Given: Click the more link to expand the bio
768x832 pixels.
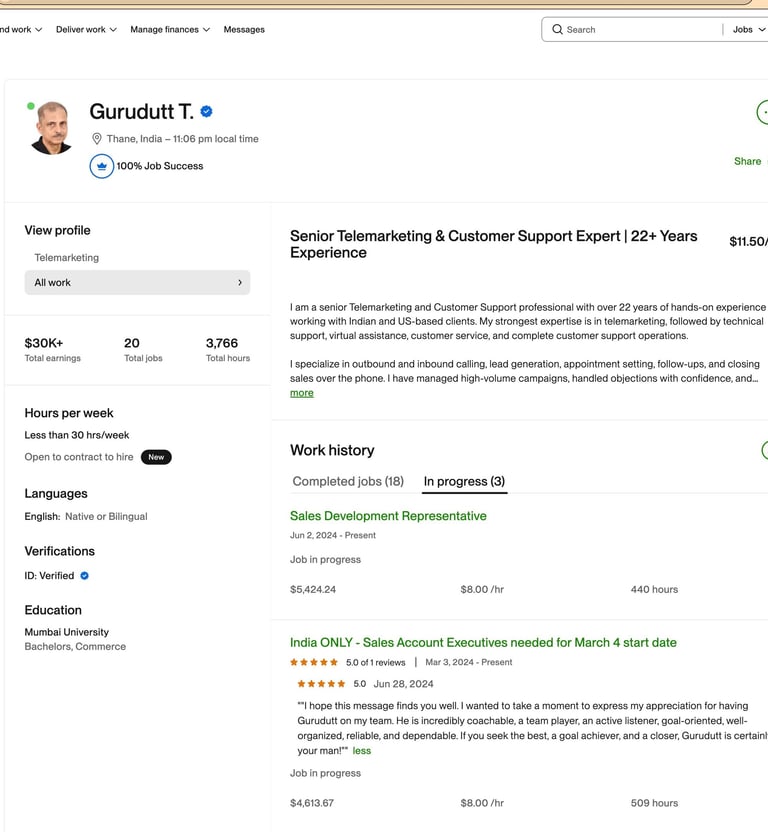Looking at the screenshot, I should [x=301, y=393].
